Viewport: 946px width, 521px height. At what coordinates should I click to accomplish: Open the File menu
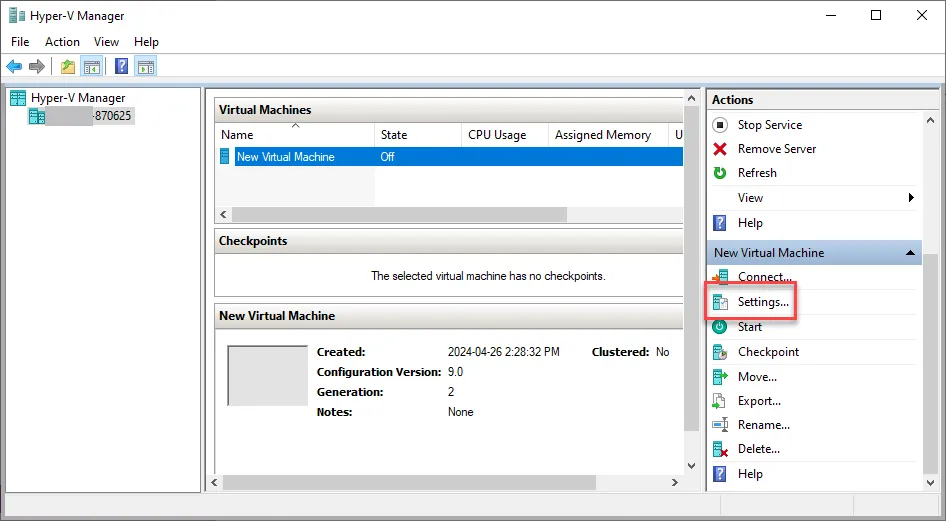point(20,42)
